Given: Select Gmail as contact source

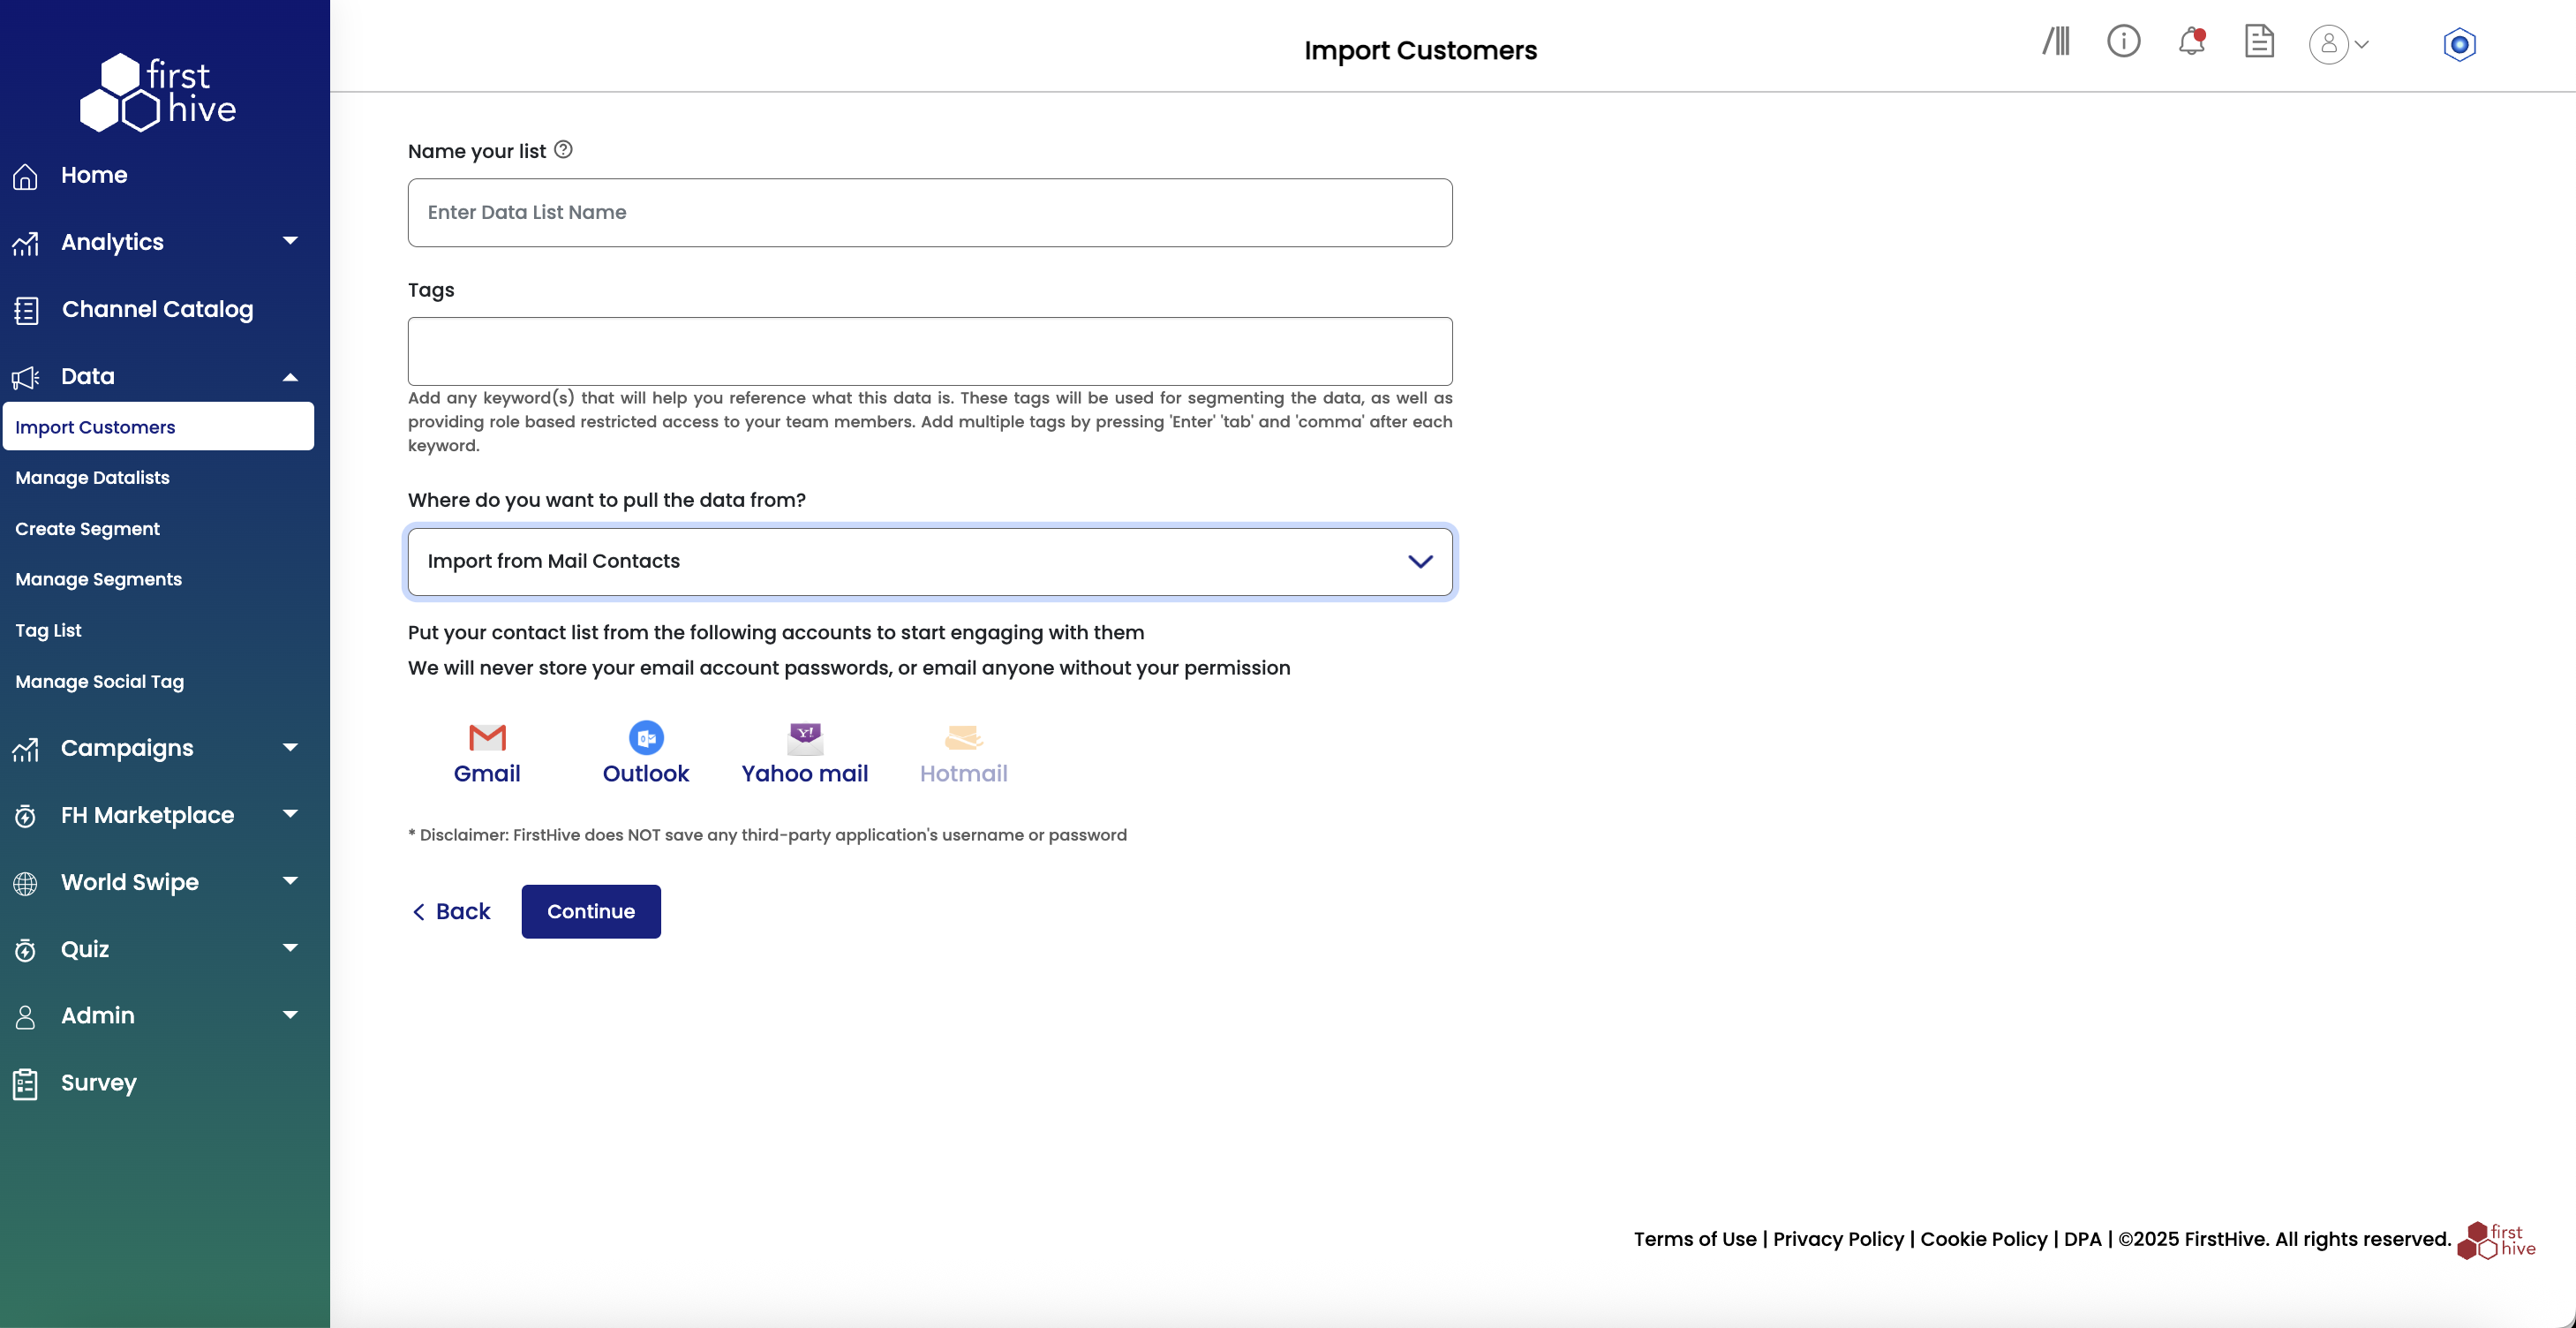Looking at the screenshot, I should (487, 754).
